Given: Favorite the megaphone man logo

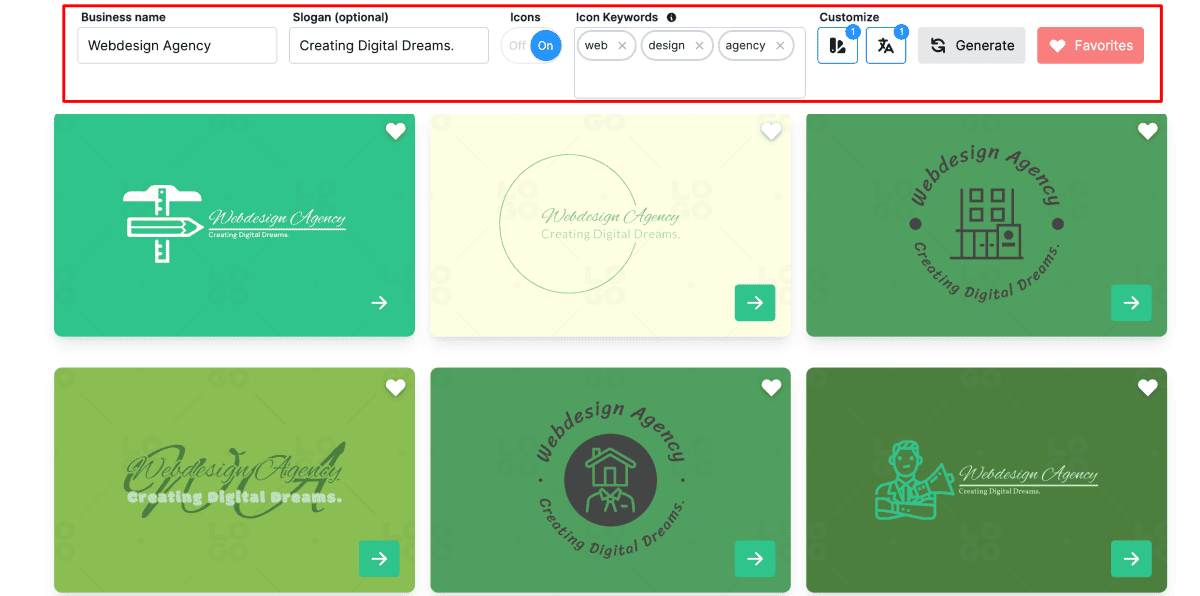Looking at the screenshot, I should (x=1147, y=387).
